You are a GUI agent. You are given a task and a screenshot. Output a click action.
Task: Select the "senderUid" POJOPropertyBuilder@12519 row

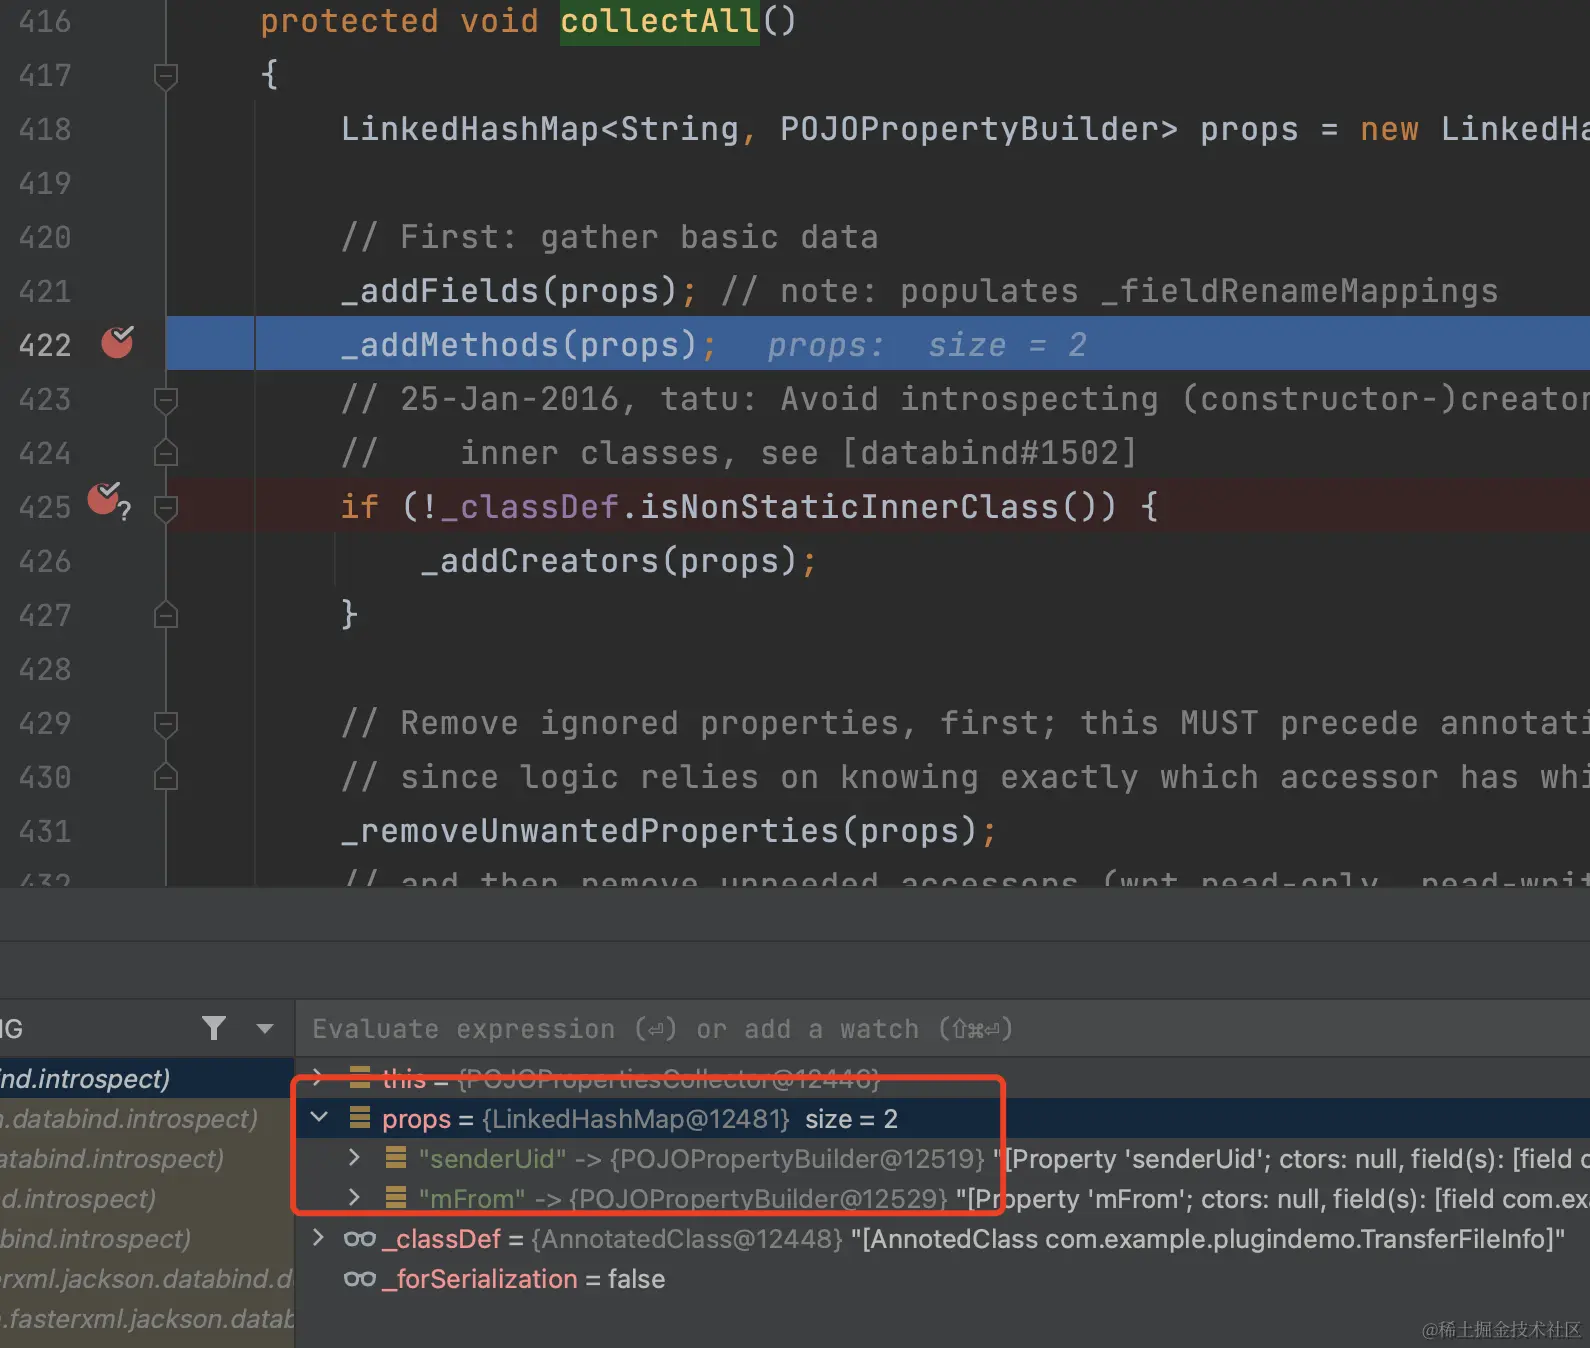942,1158
